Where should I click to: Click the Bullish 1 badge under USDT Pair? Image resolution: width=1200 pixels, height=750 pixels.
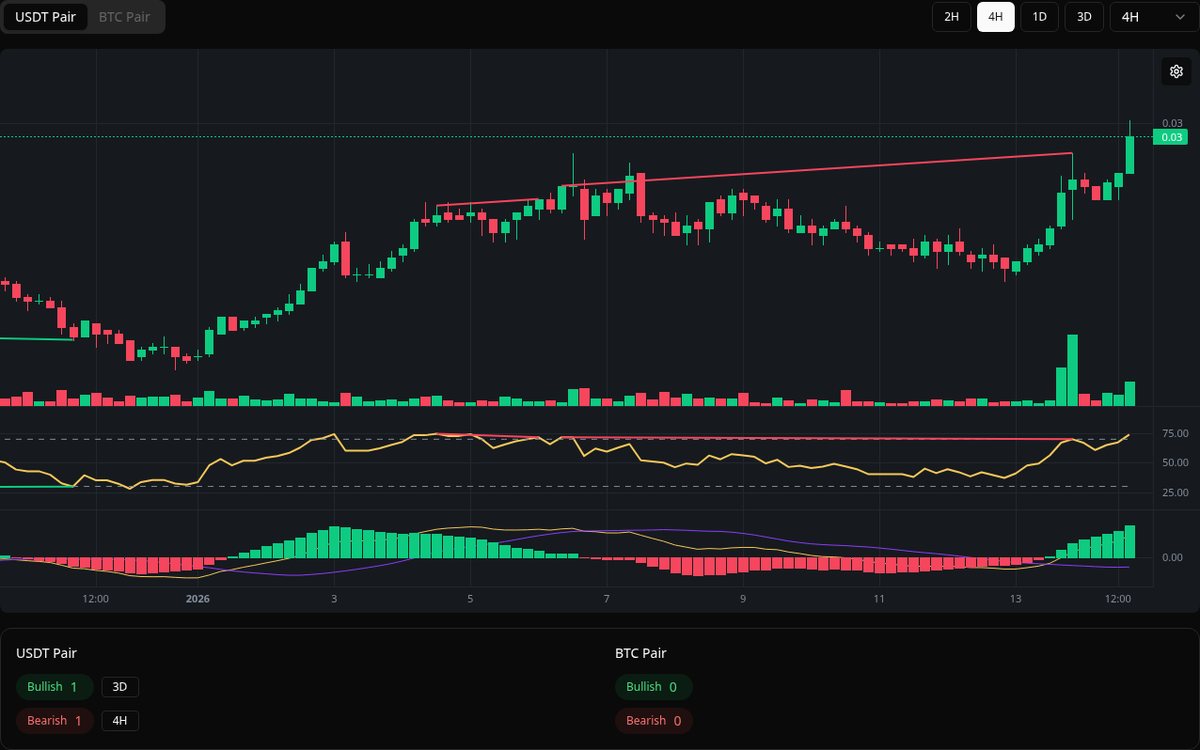pos(54,687)
